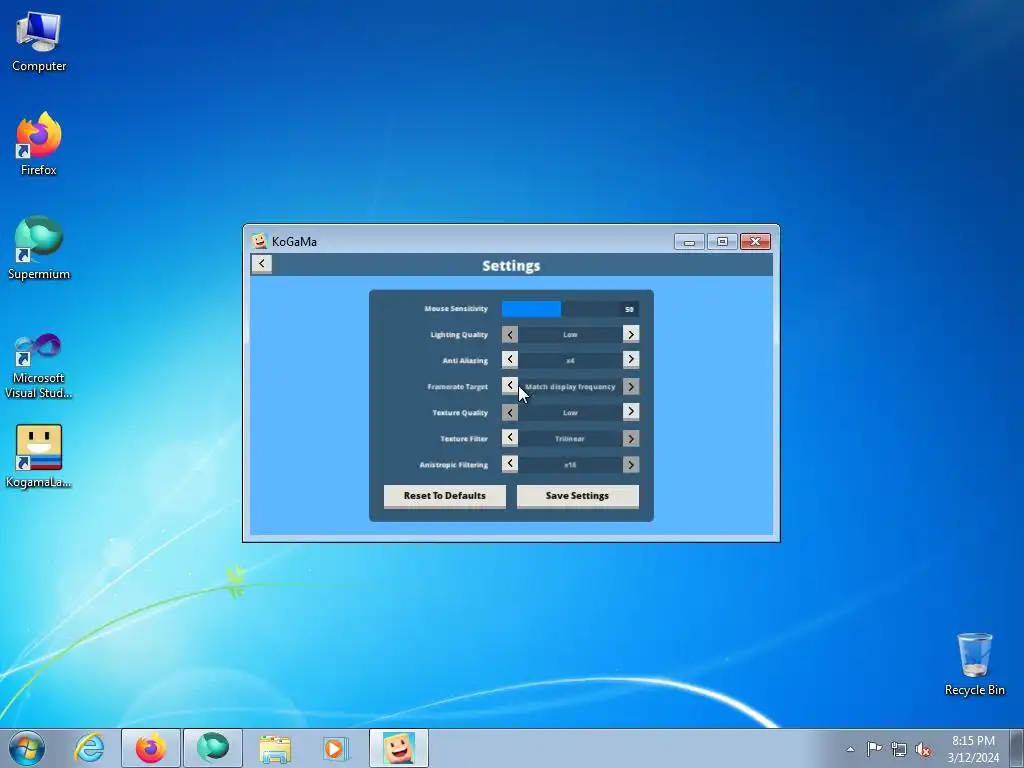The width and height of the screenshot is (1024, 768).
Task: Launch Internet Explorer from taskbar
Action: (x=89, y=748)
